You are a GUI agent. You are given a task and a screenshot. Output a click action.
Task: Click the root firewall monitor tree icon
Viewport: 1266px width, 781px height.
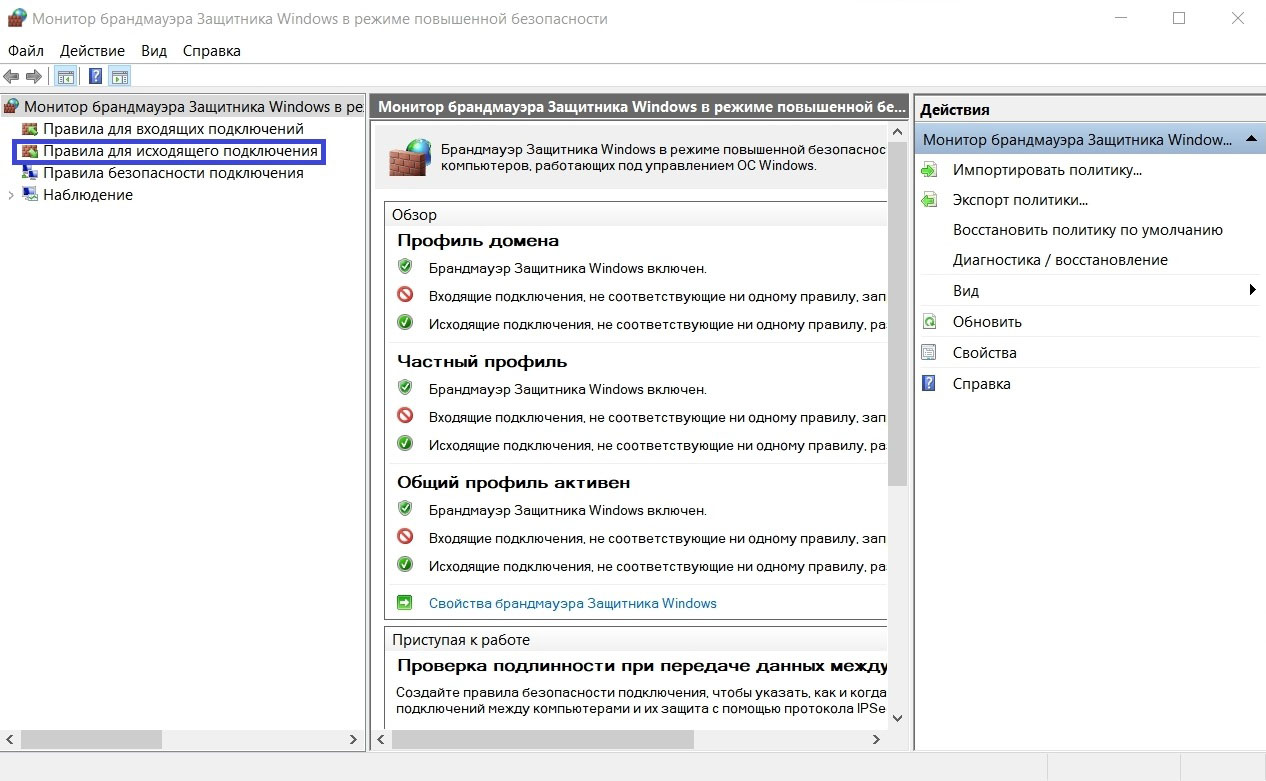tap(12, 106)
